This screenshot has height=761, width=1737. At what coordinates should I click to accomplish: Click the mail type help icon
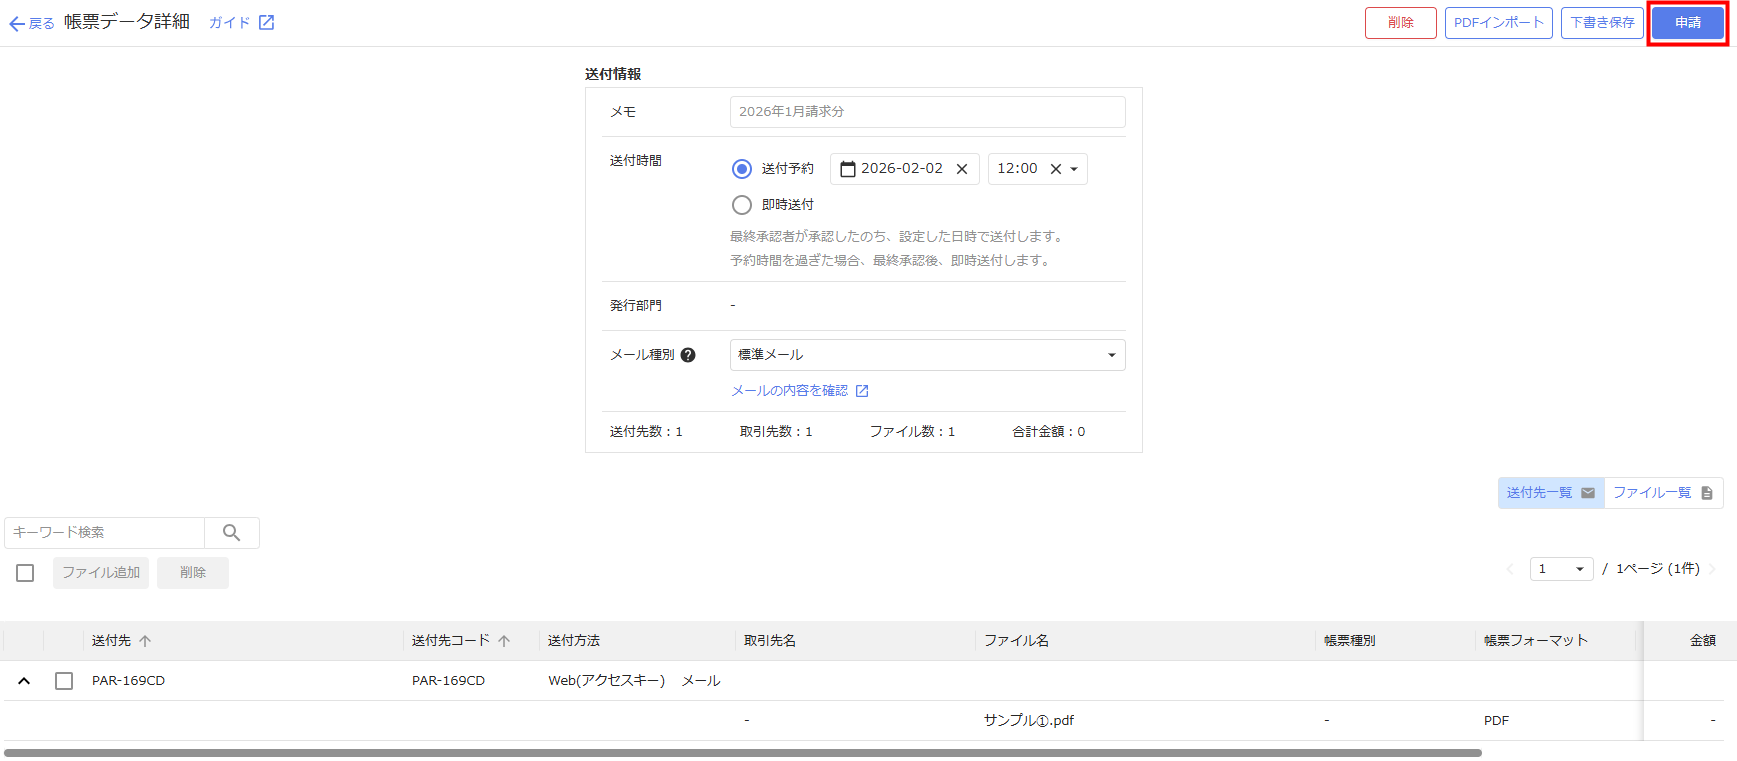[x=688, y=355]
